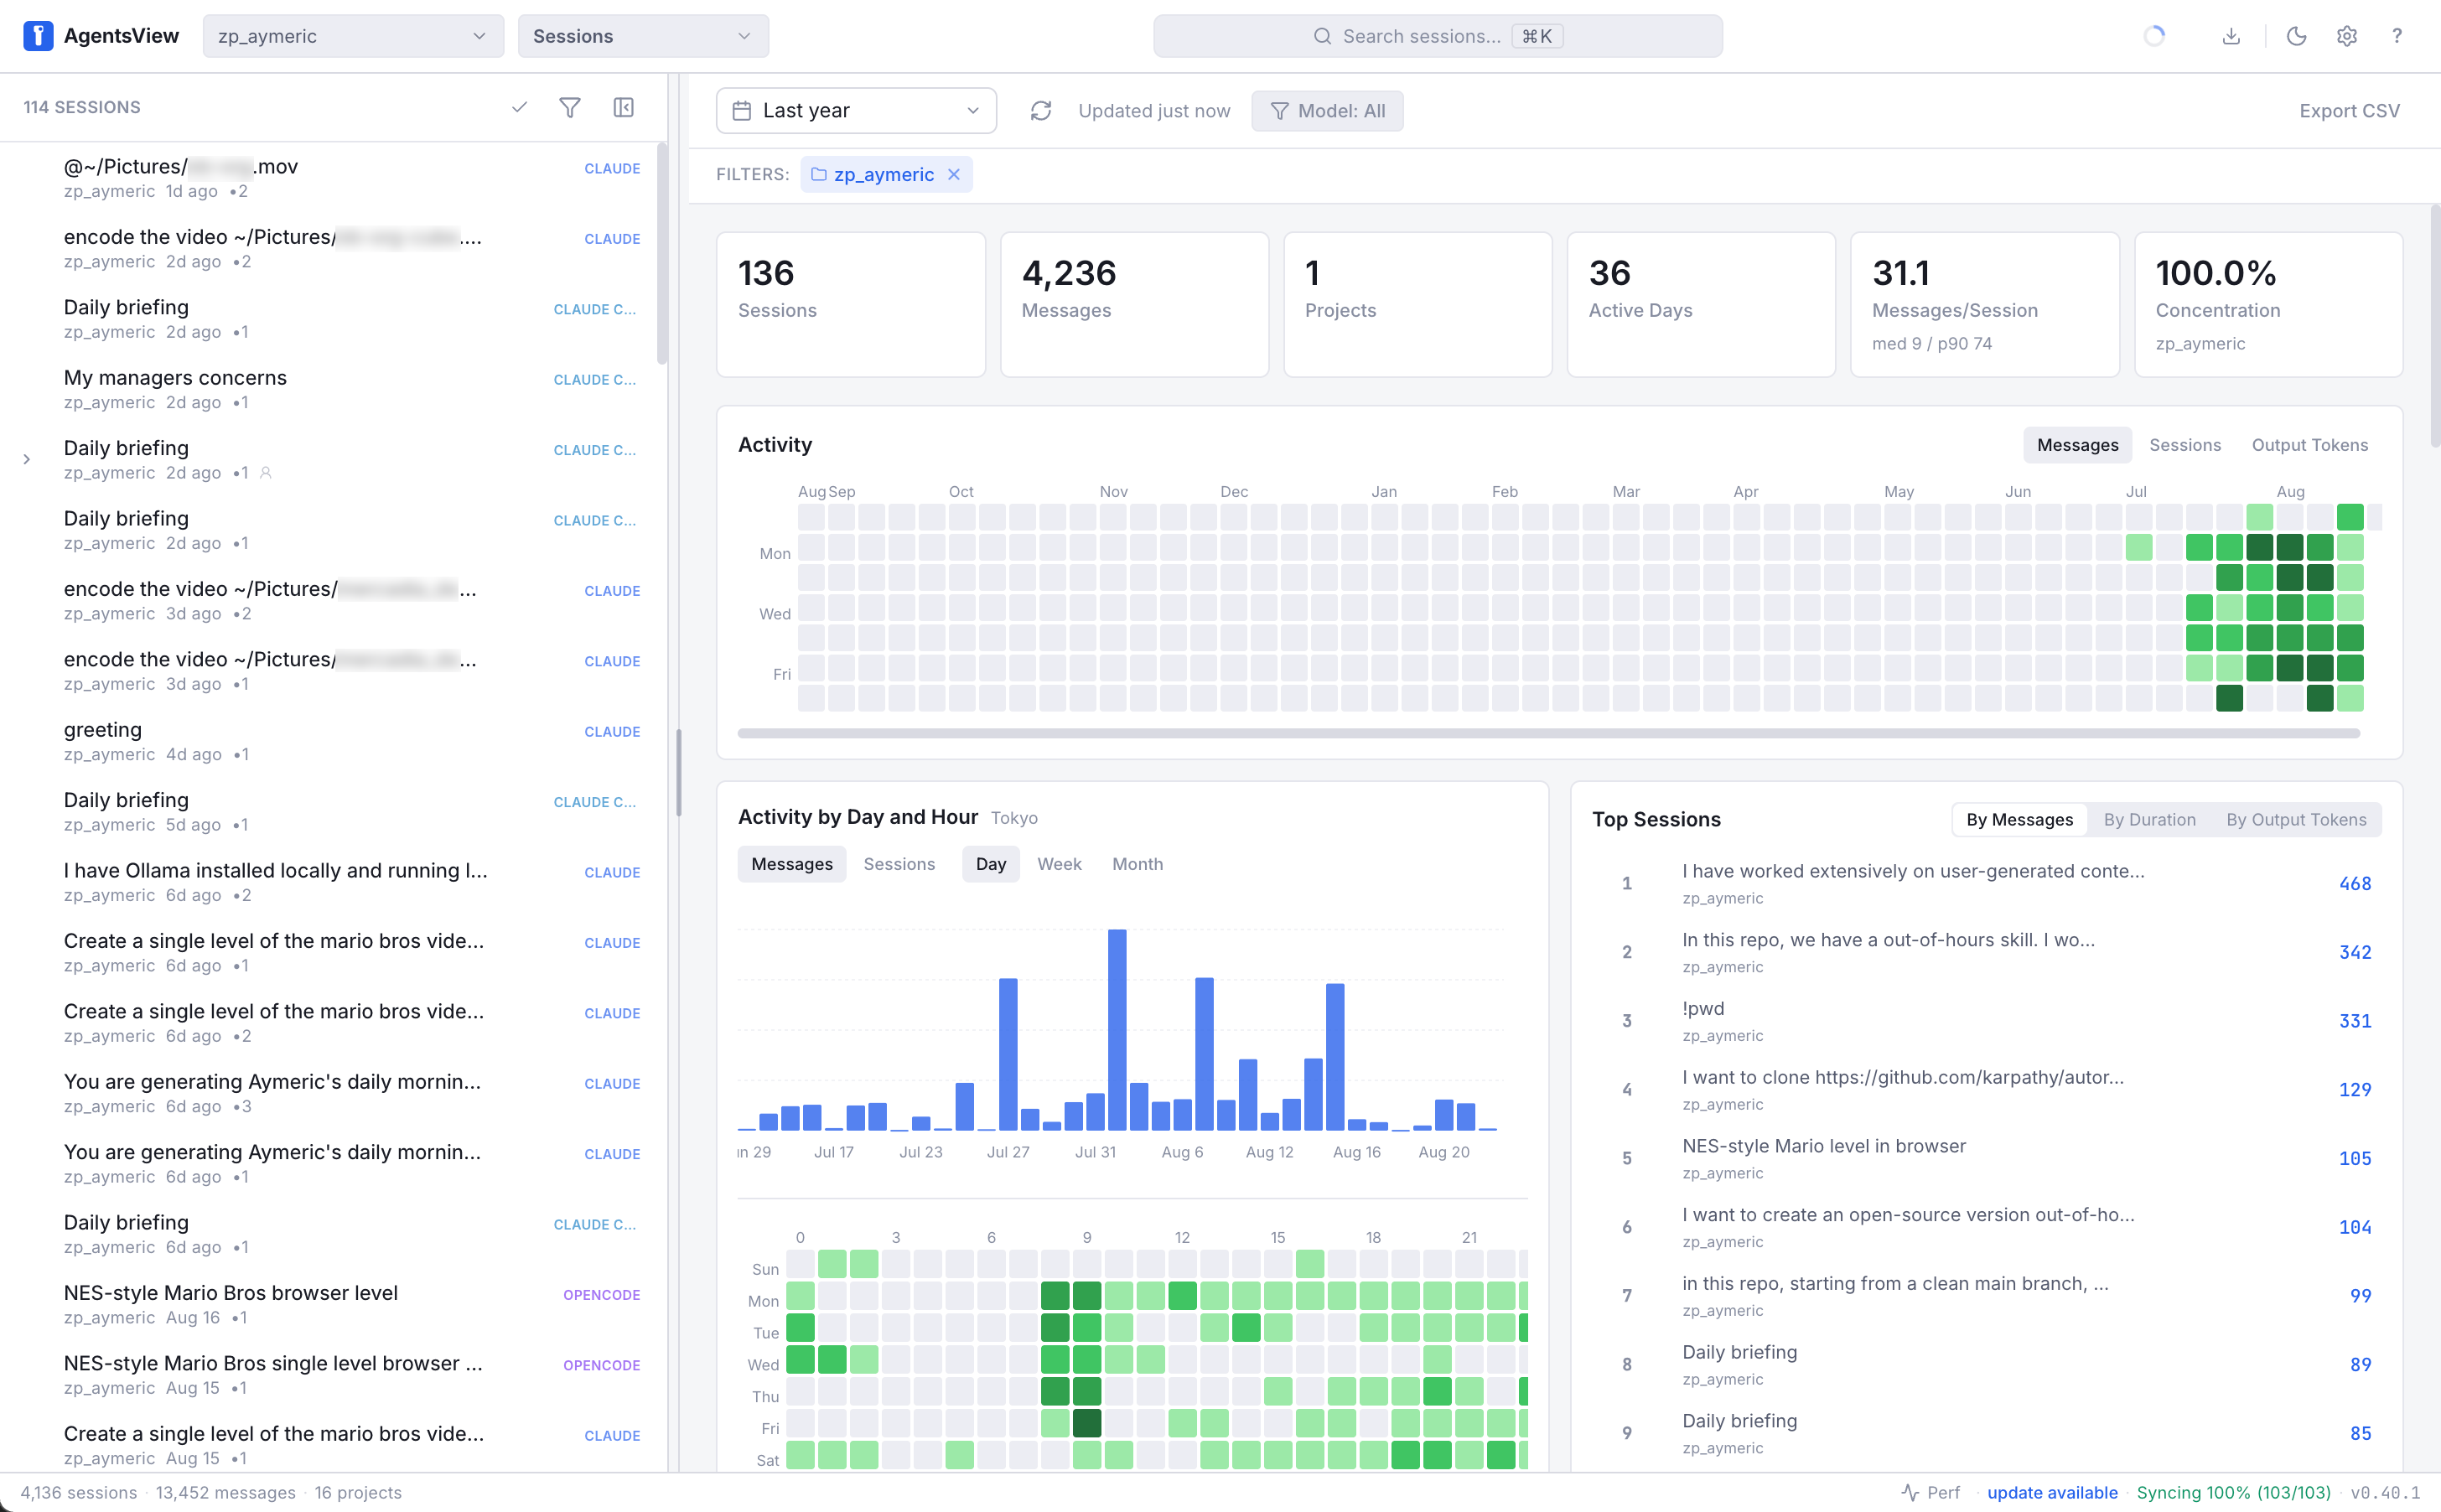Switch chart granularity to Week
This screenshot has width=2441, height=1512.
[1059, 864]
